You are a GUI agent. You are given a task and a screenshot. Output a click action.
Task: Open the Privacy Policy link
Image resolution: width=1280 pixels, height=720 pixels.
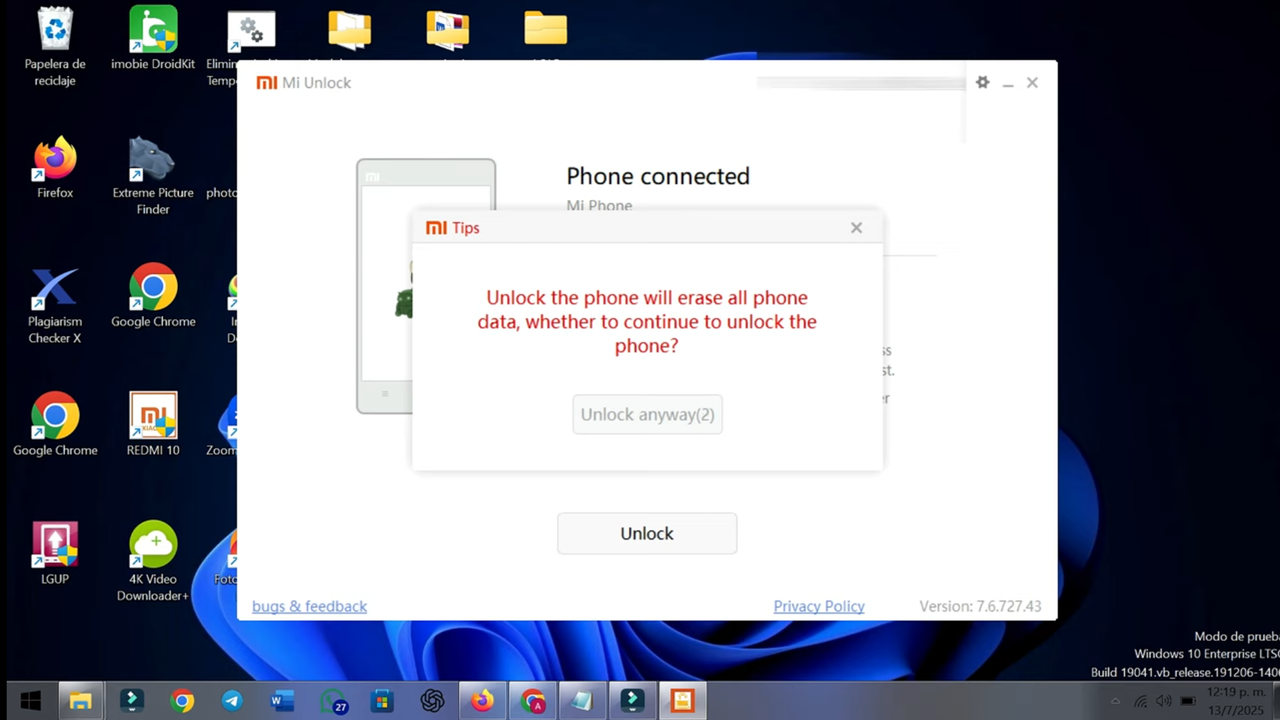click(819, 606)
